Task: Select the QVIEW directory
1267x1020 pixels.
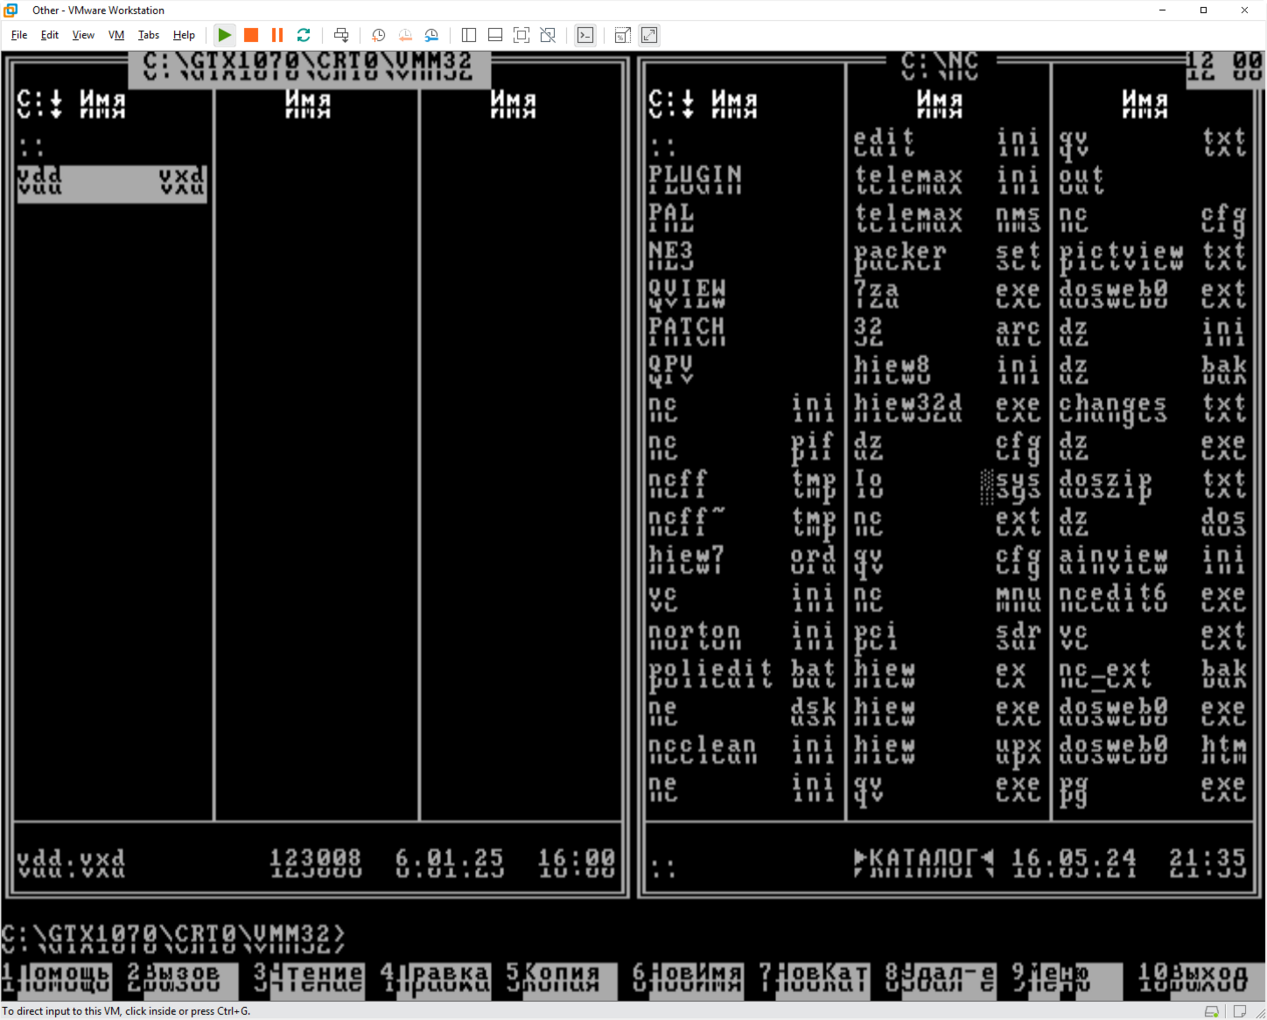Action: coord(687,294)
